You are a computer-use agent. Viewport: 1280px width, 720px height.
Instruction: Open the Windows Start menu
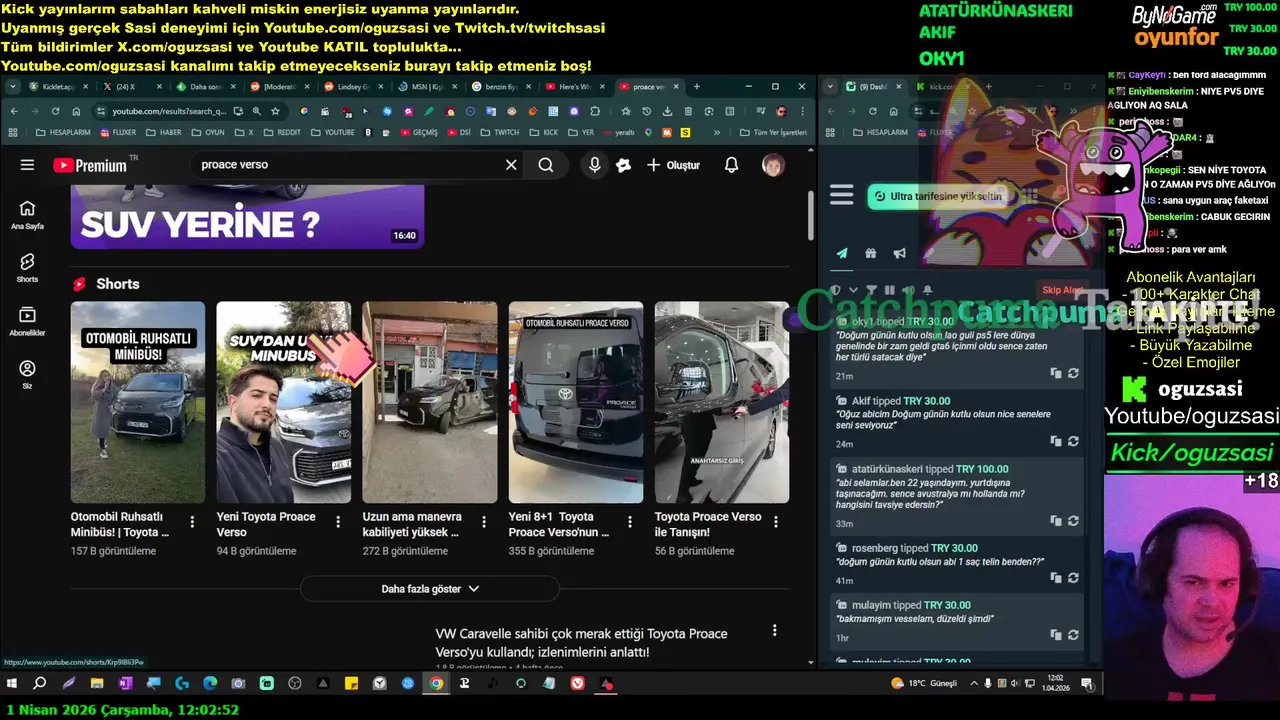(x=12, y=684)
